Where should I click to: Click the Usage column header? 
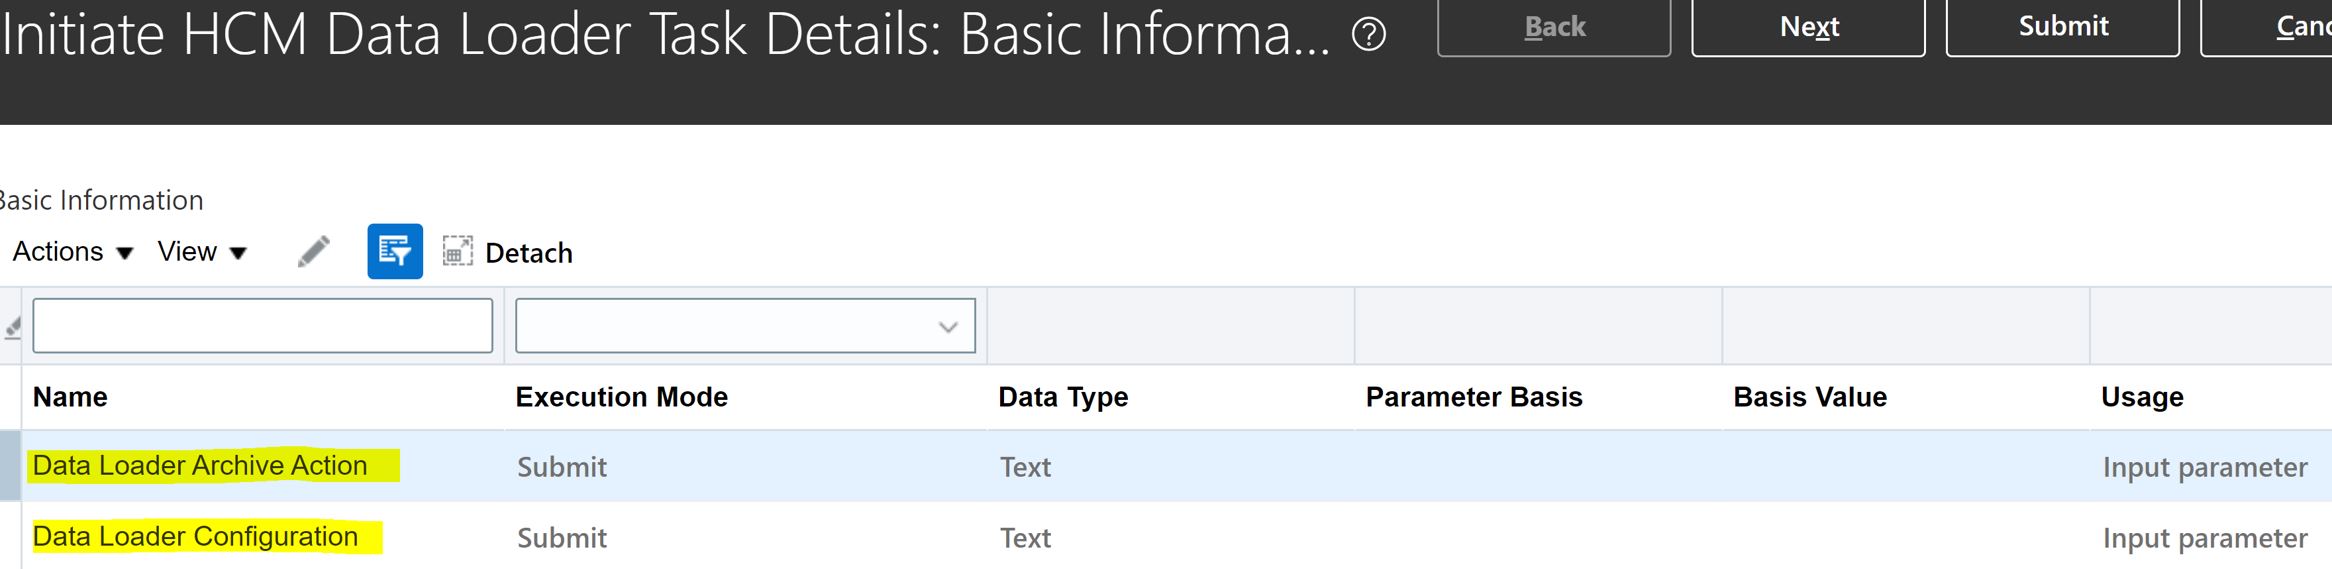(2142, 397)
